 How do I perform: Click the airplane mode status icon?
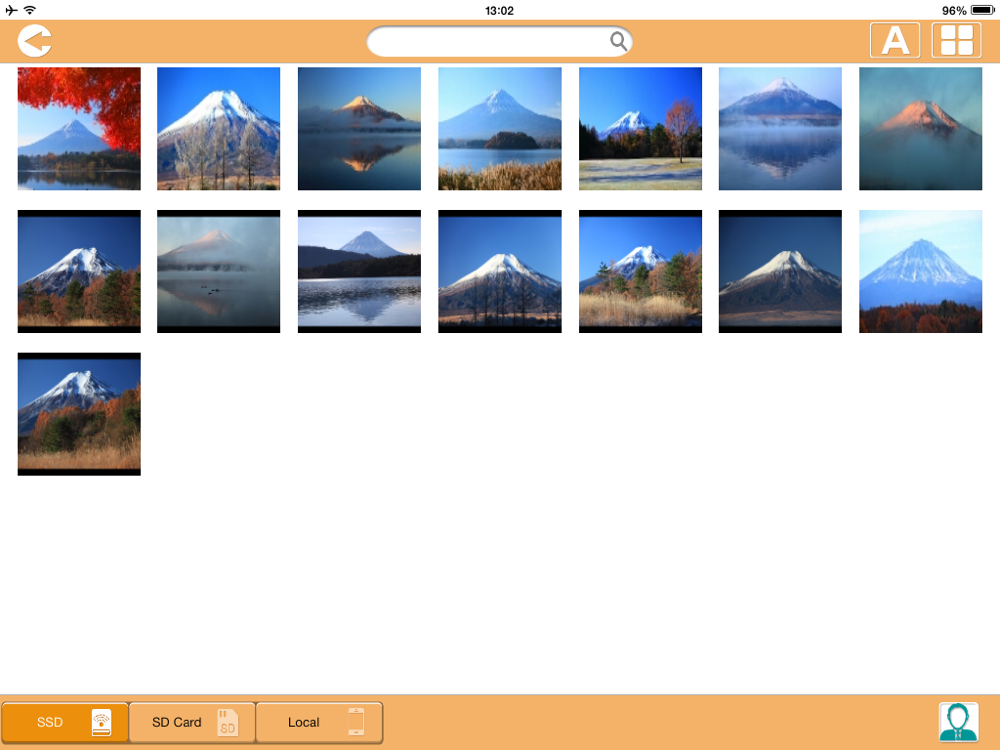click(11, 10)
